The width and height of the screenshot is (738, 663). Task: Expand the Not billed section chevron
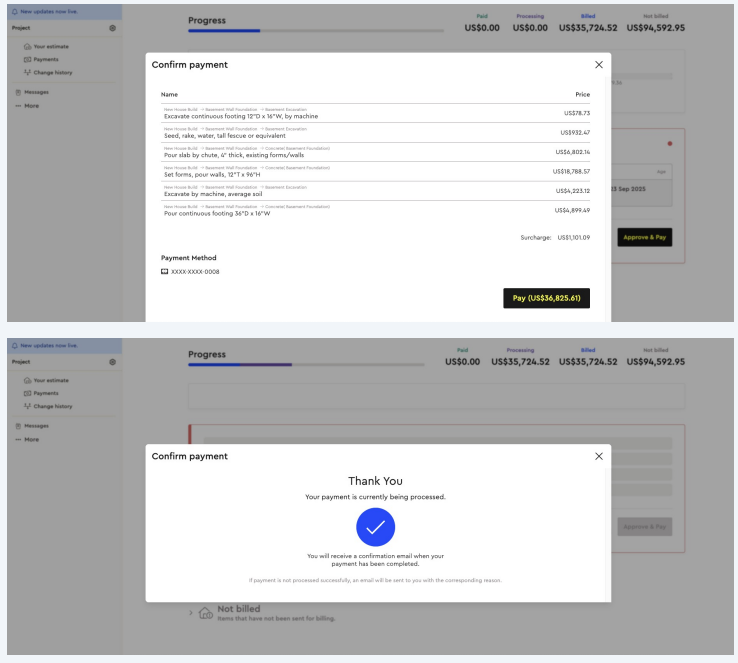click(191, 612)
